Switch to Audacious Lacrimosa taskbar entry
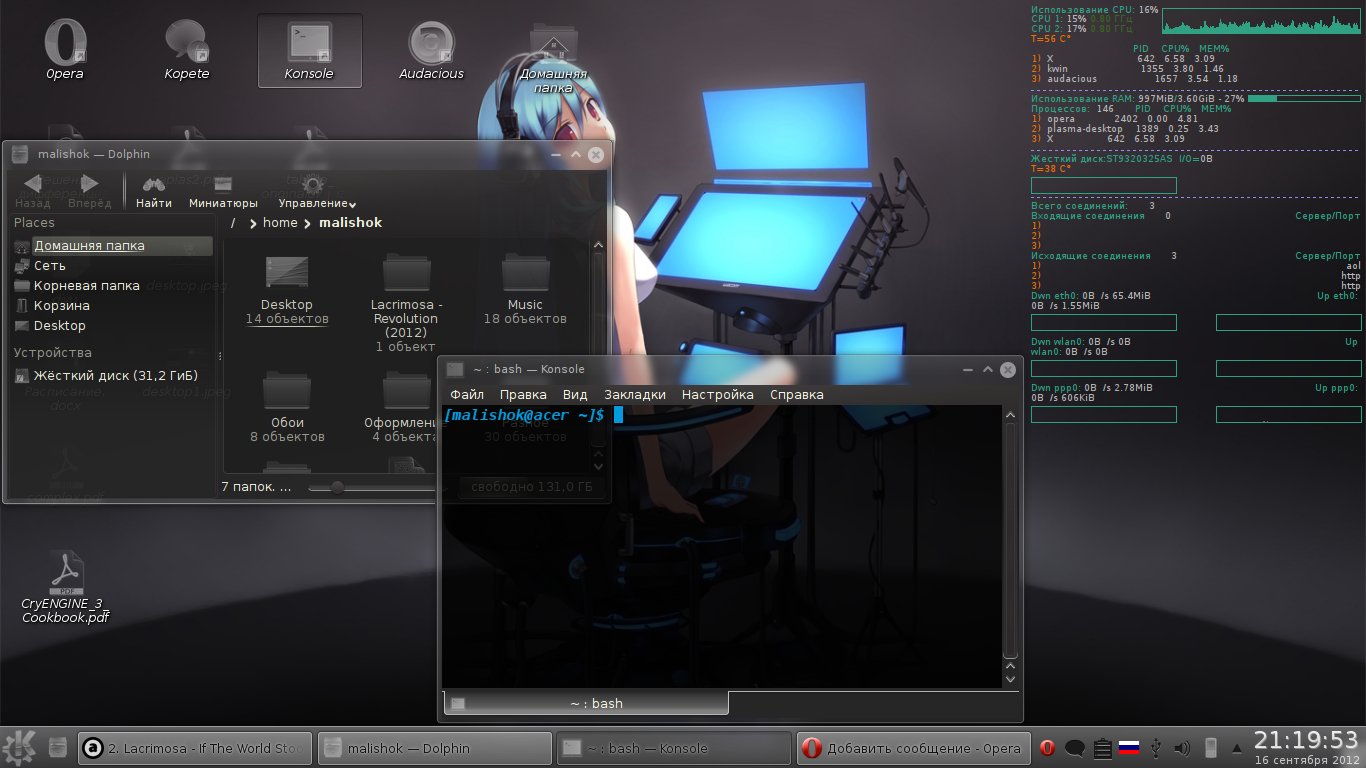The image size is (1366, 768). pos(195,747)
